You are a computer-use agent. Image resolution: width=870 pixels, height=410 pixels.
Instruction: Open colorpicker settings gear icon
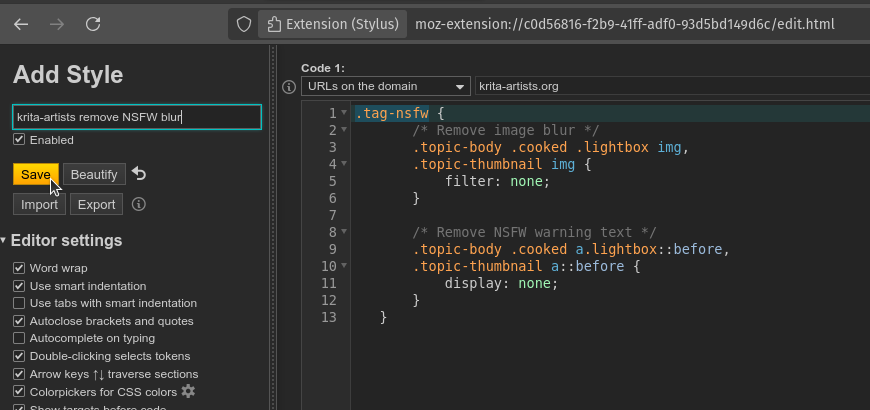pos(188,391)
